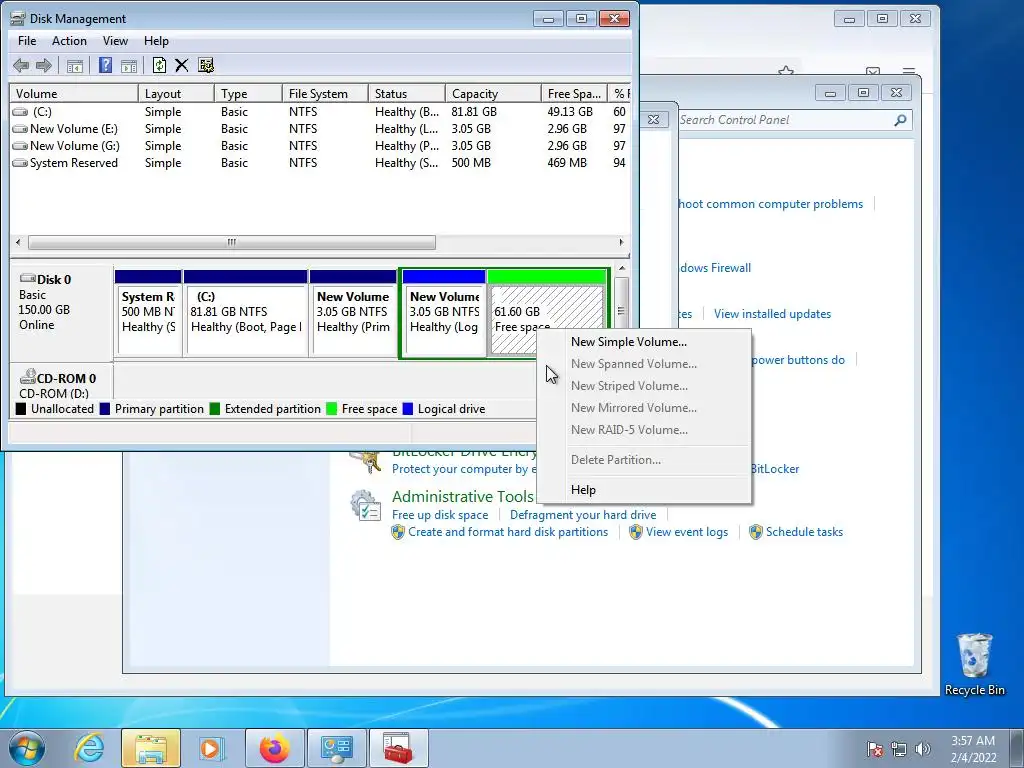Click the left scroll arrow of volume list
The image size is (1024, 768).
[18, 242]
